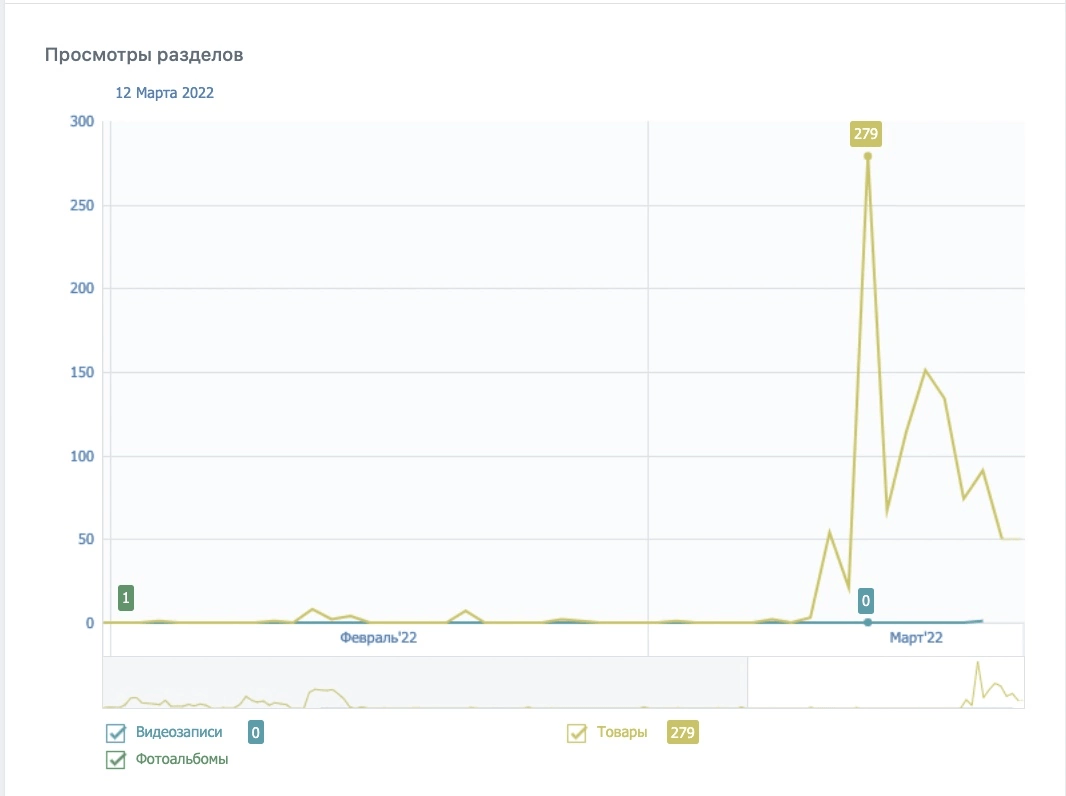Disable the Товары series checkbox
The height and width of the screenshot is (796, 1066).
point(577,733)
